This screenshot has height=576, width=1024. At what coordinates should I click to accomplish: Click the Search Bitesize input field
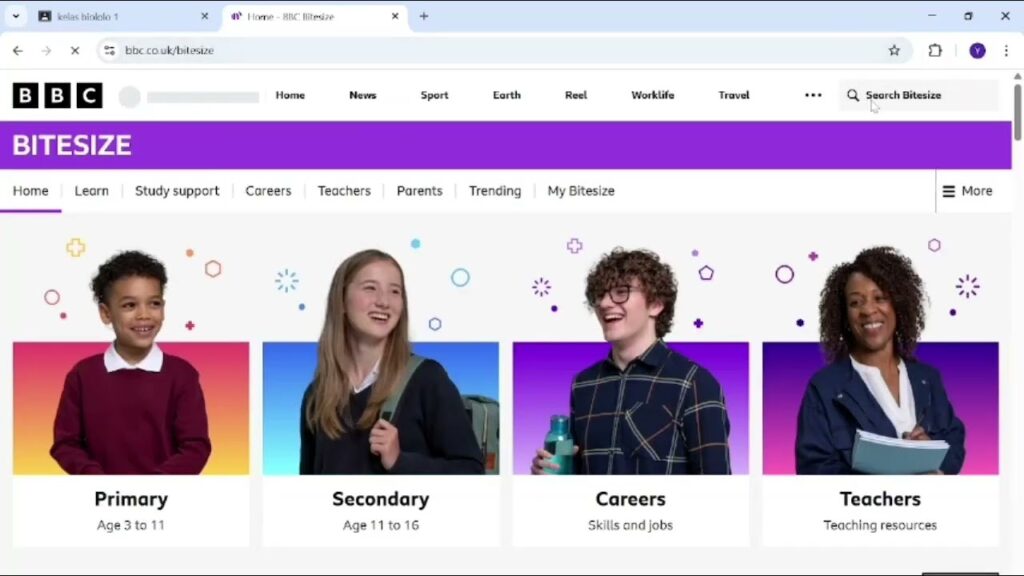pyautogui.click(x=925, y=96)
